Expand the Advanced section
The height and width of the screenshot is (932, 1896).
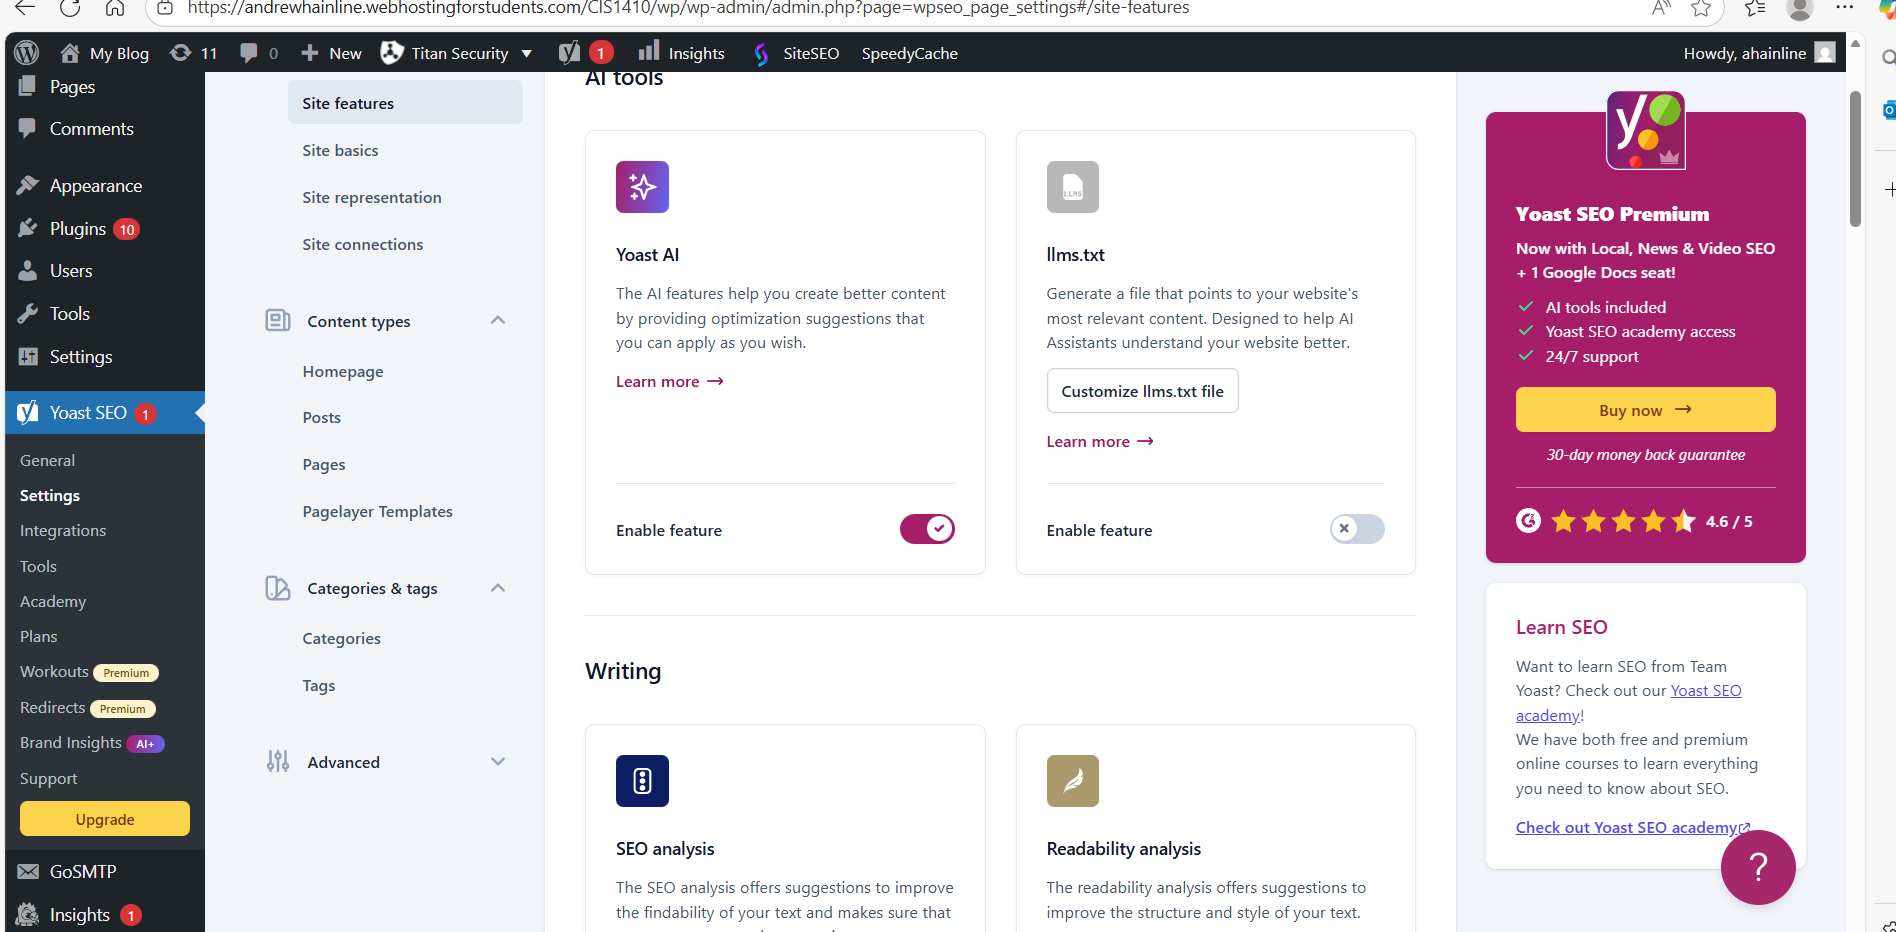pyautogui.click(x=497, y=761)
